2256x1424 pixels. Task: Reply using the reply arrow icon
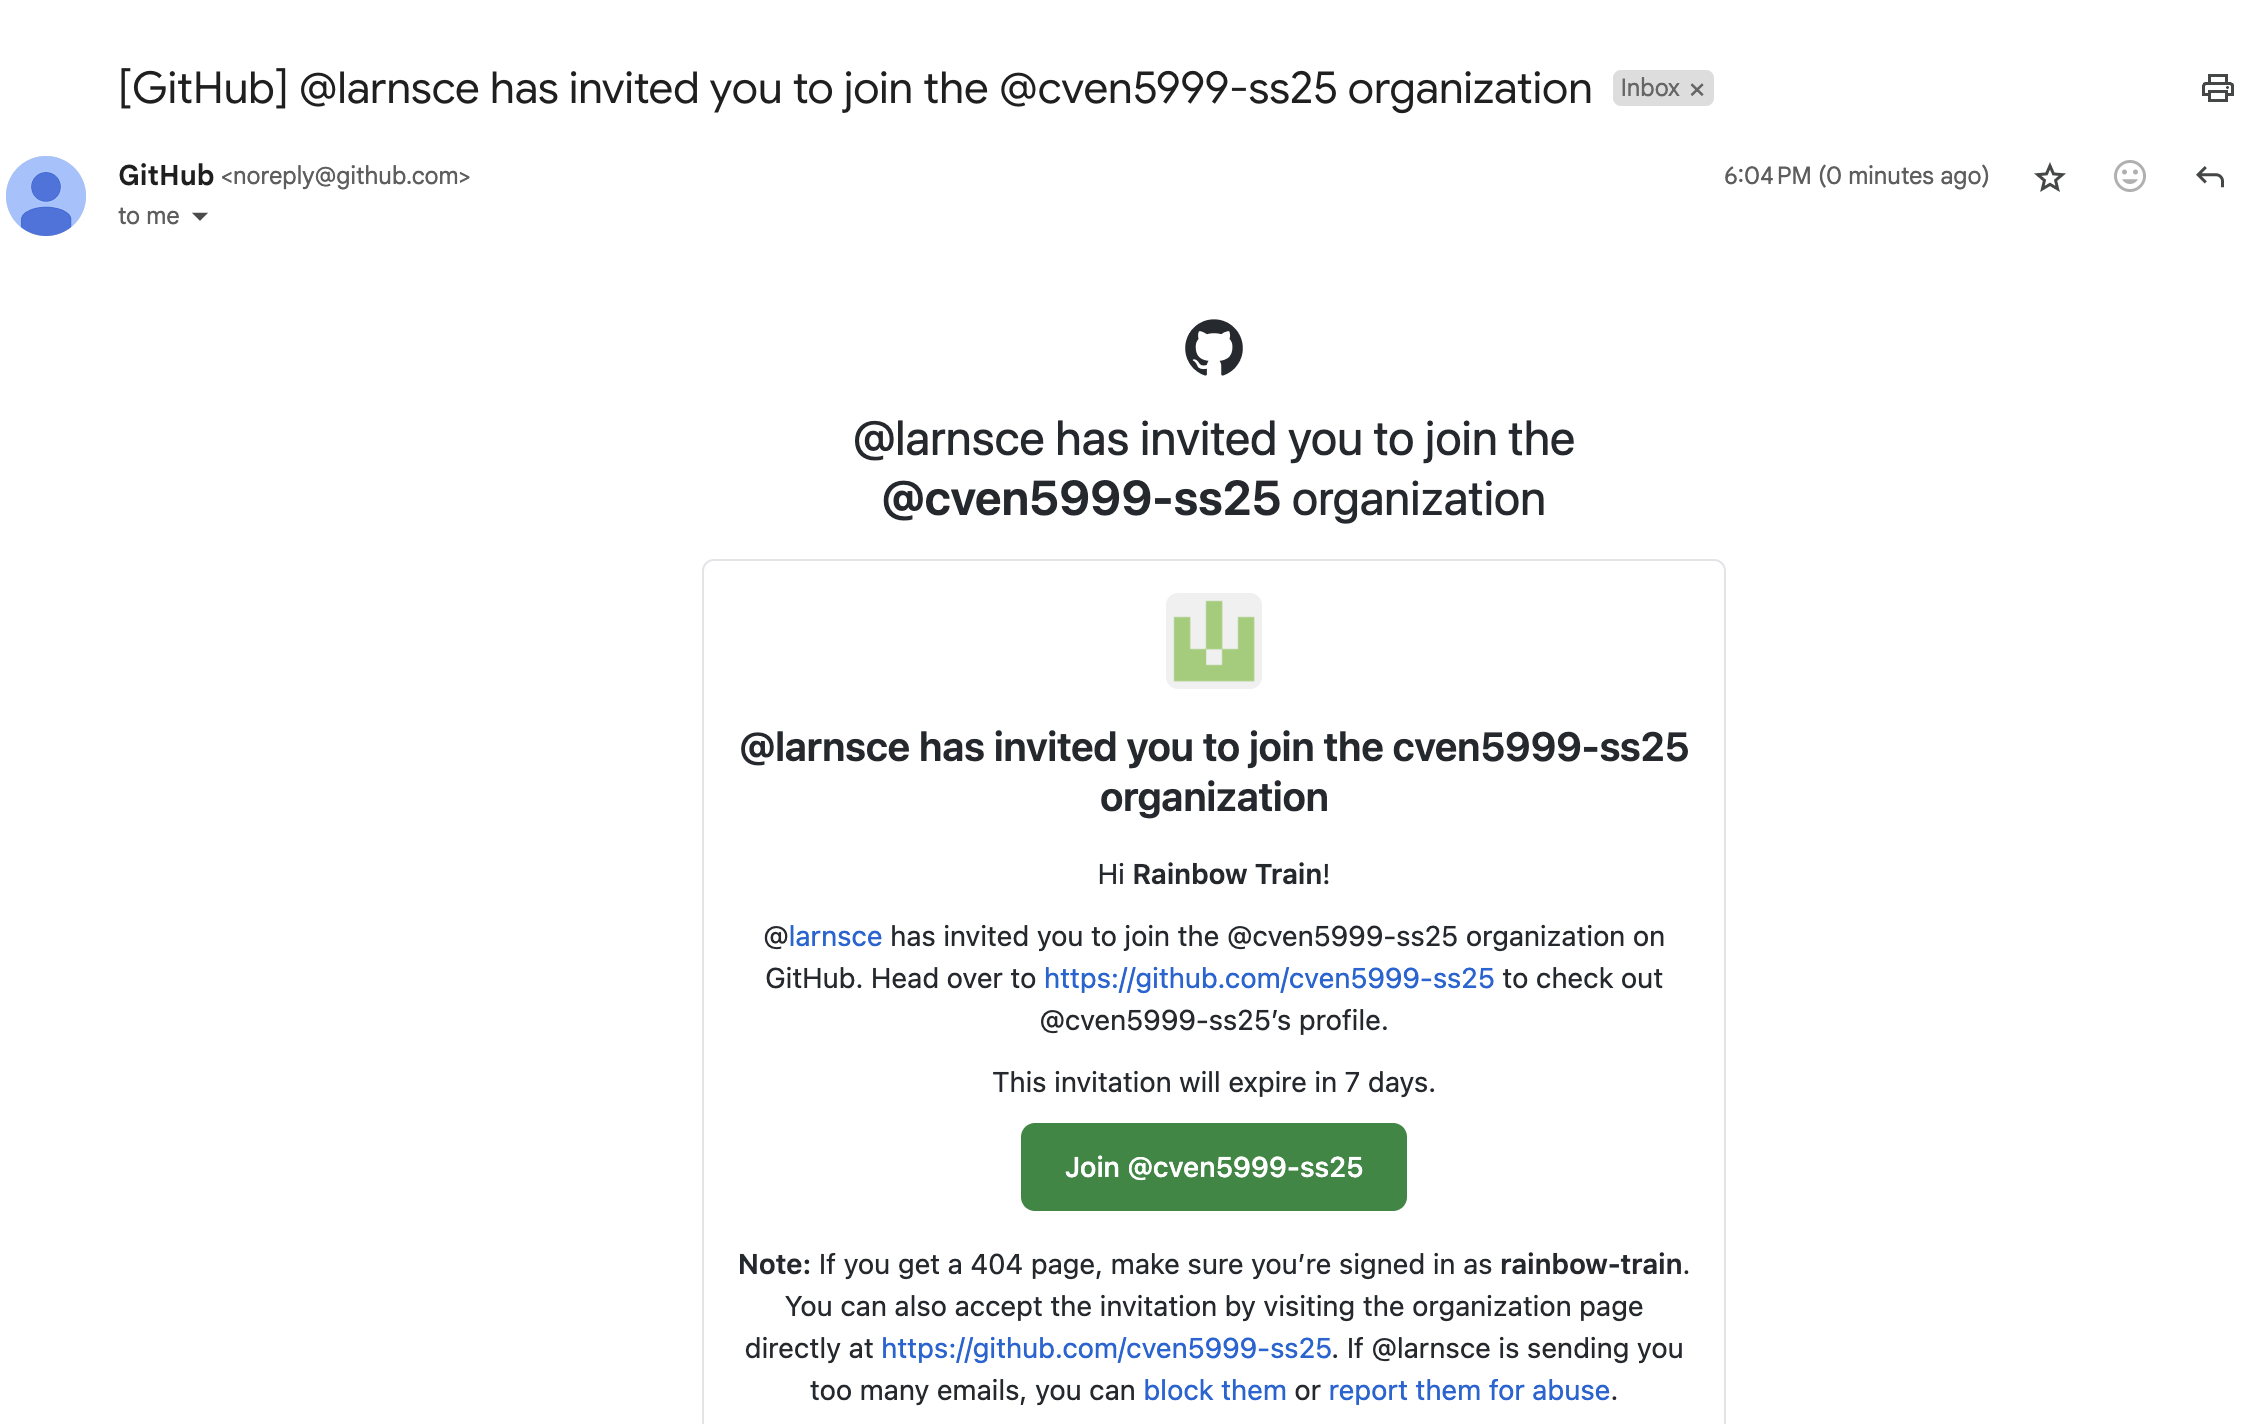2209,177
